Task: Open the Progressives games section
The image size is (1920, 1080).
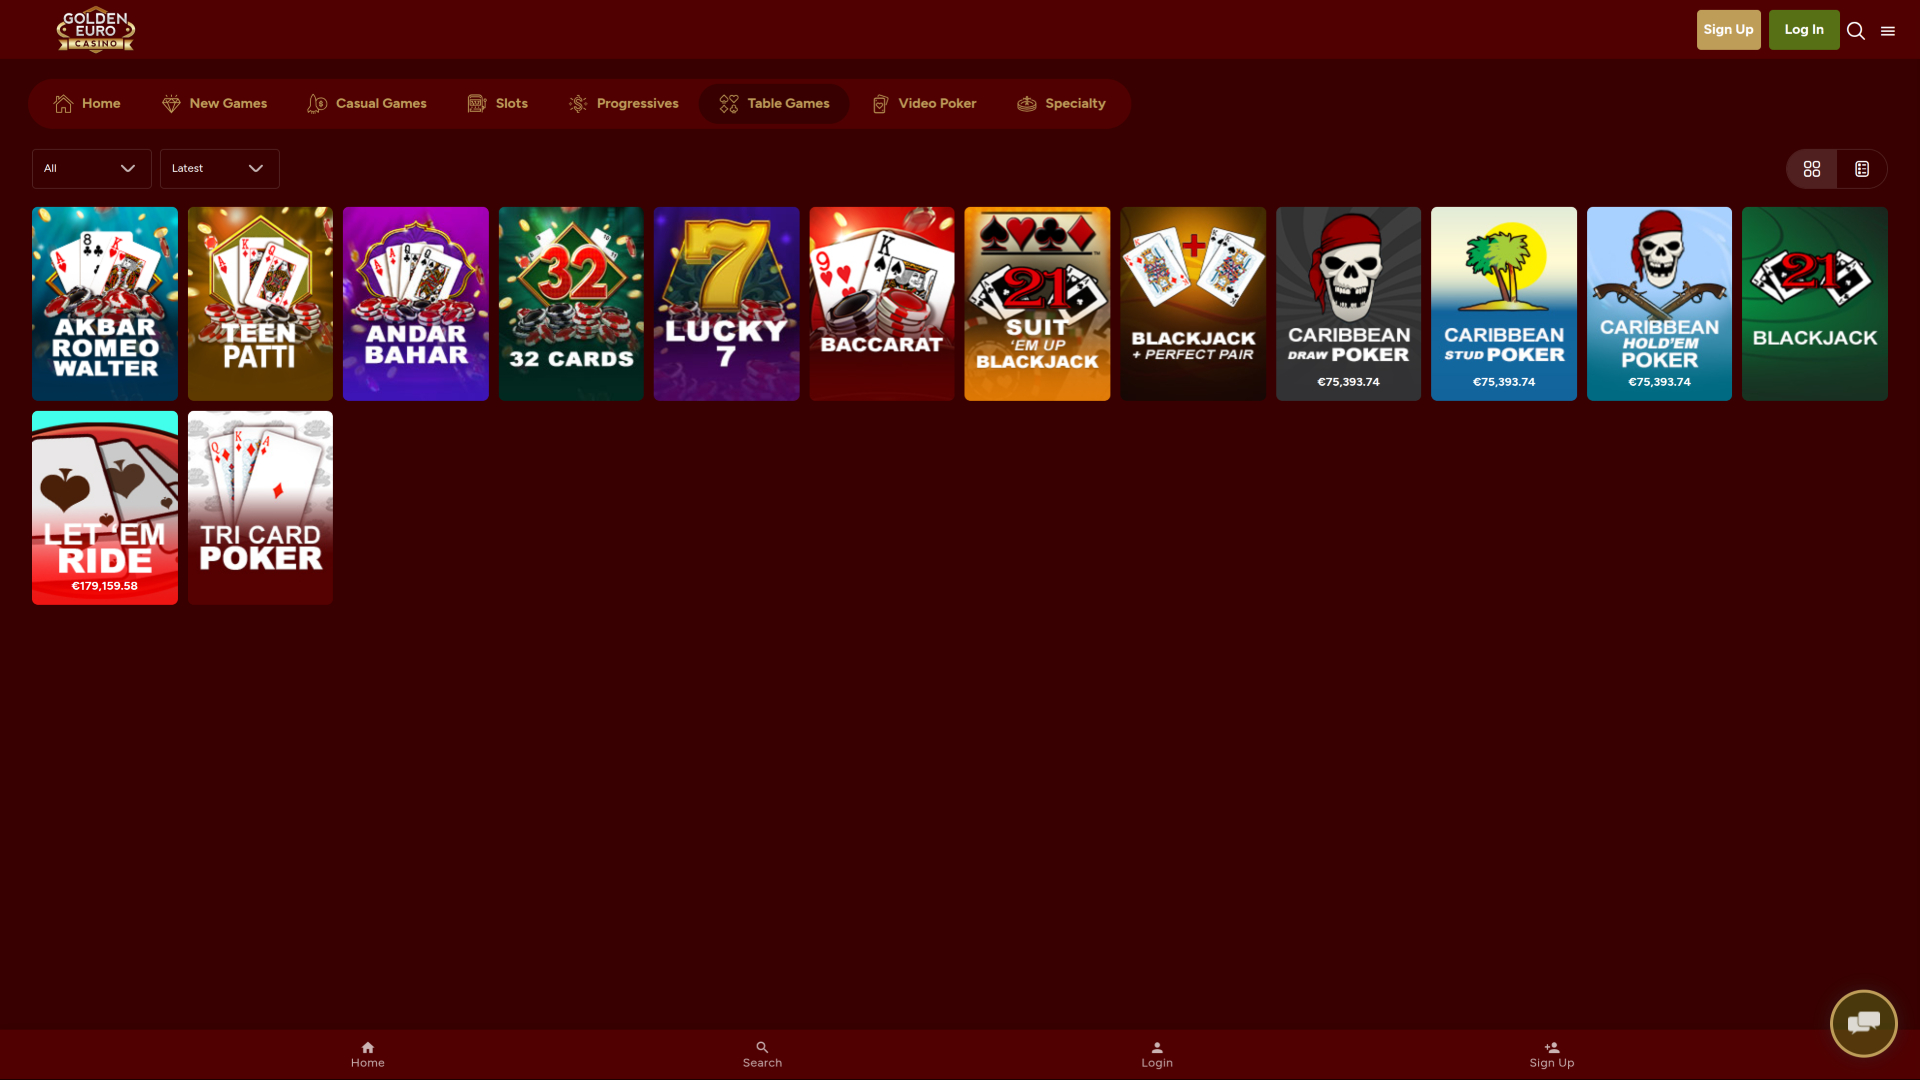Action: coord(622,103)
